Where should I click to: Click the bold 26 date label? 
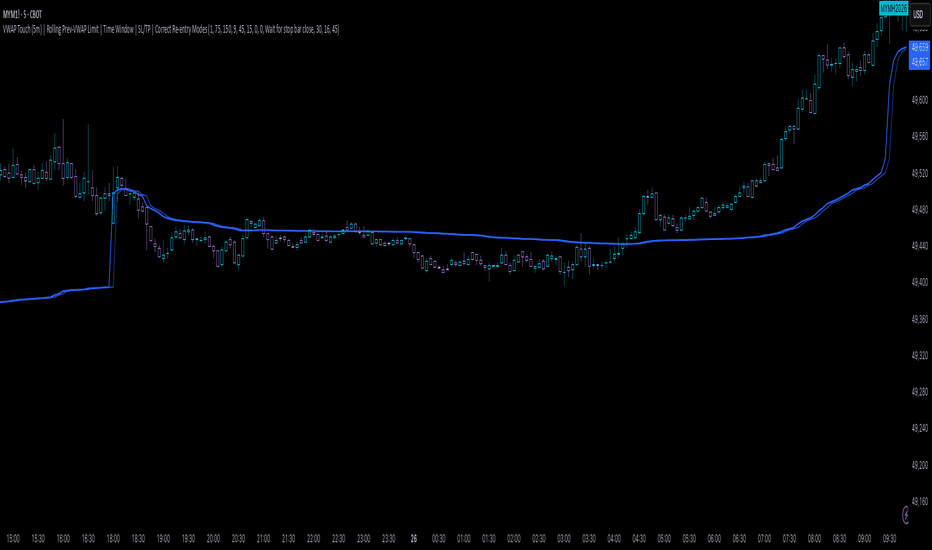(x=414, y=539)
